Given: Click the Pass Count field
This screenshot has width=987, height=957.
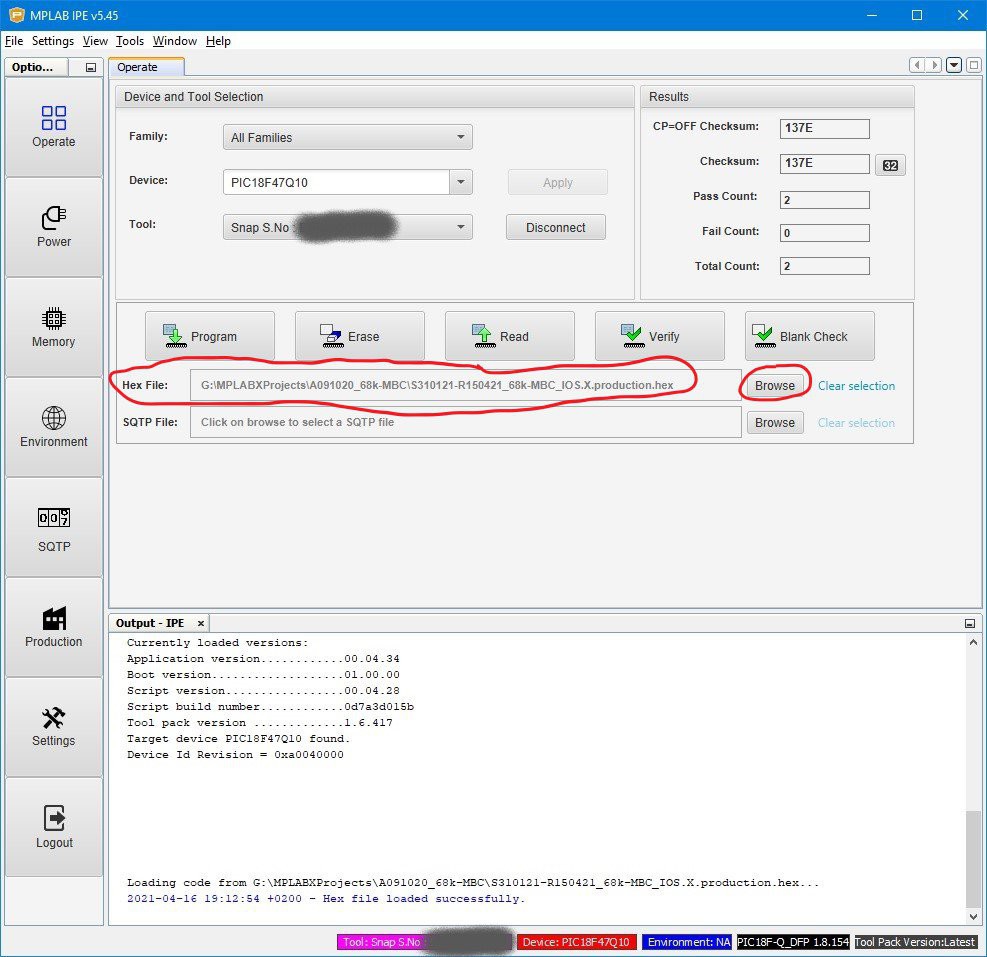Looking at the screenshot, I should [825, 200].
